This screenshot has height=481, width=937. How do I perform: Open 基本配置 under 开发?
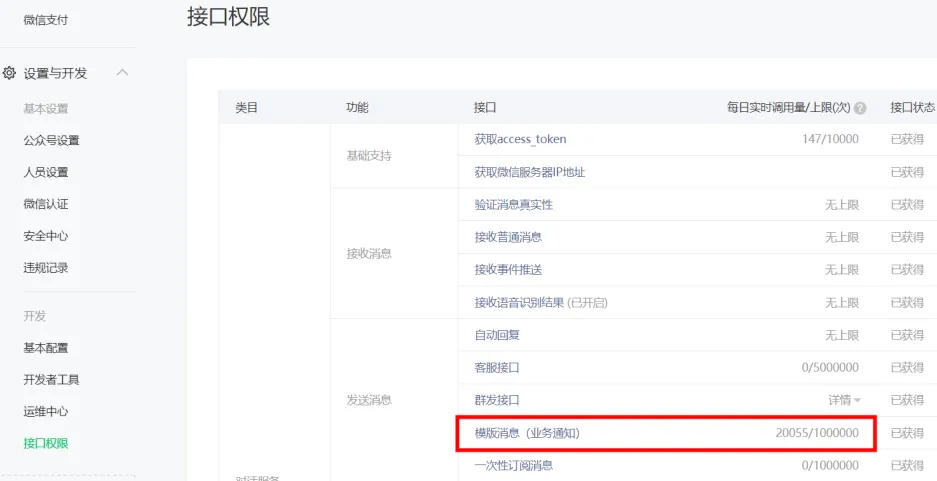(x=45, y=348)
